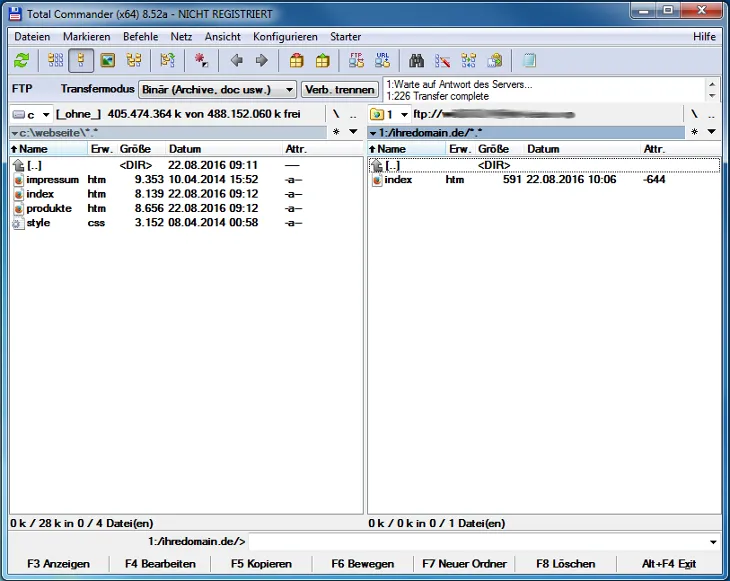Image resolution: width=730 pixels, height=581 pixels.
Task: Open the Hilfe menu
Action: tap(704, 37)
